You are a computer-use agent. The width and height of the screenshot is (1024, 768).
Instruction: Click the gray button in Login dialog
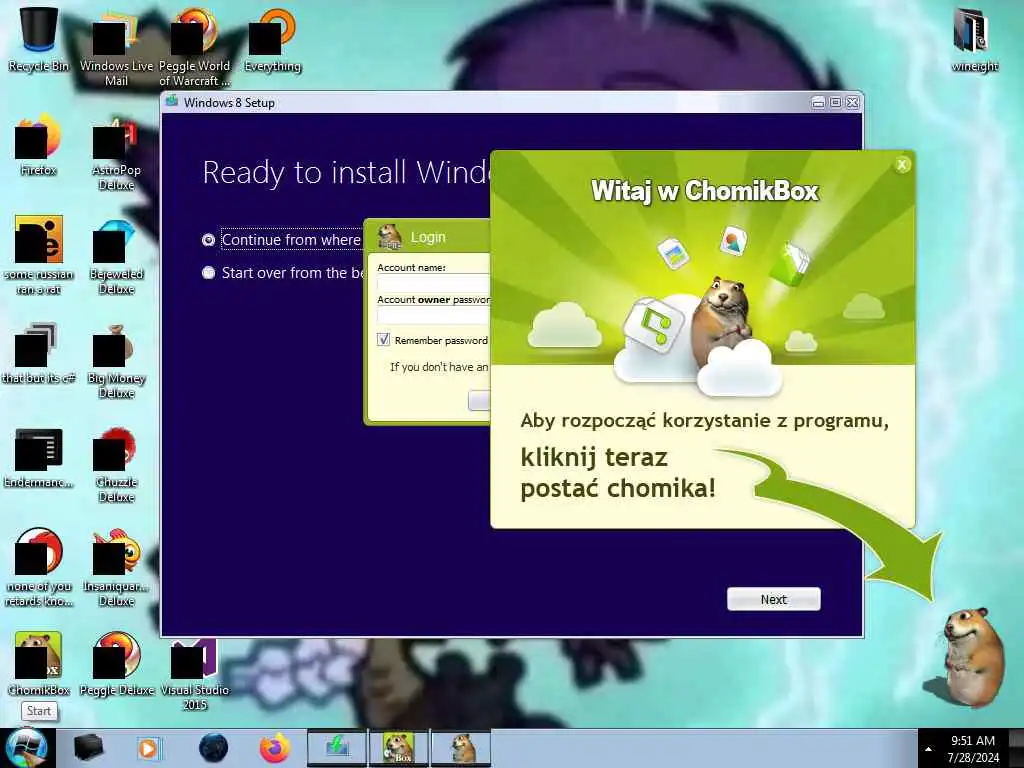click(x=479, y=400)
